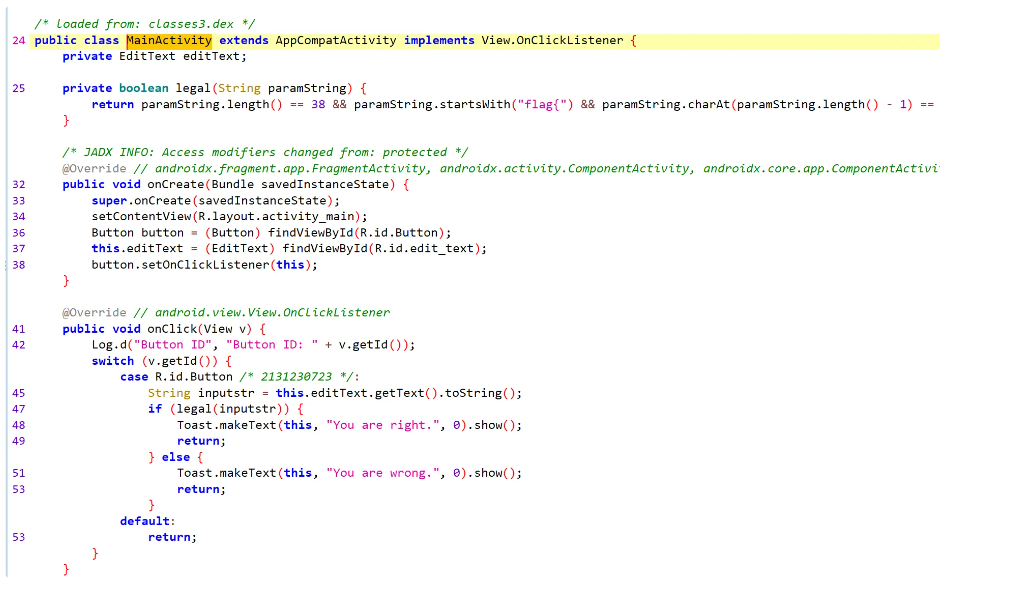This screenshot has height=593, width=1031.
Task: Click line number 37 in the gutter
Action: [18, 249]
